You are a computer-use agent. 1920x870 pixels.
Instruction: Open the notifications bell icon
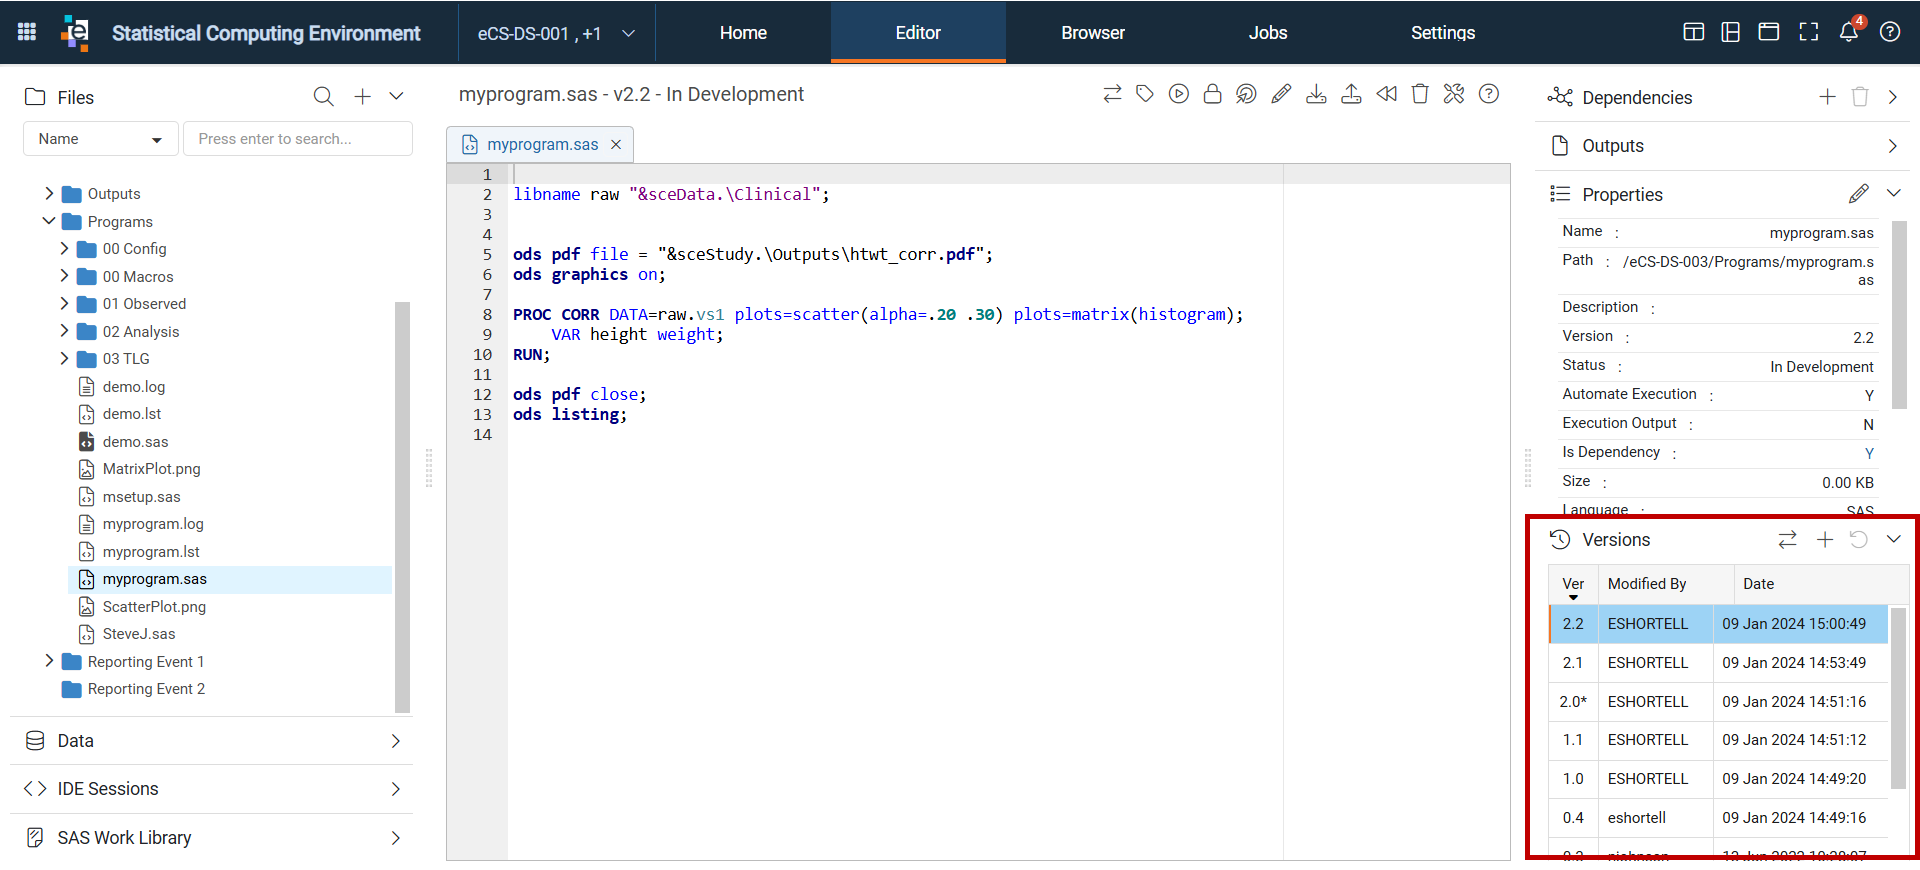tap(1849, 32)
